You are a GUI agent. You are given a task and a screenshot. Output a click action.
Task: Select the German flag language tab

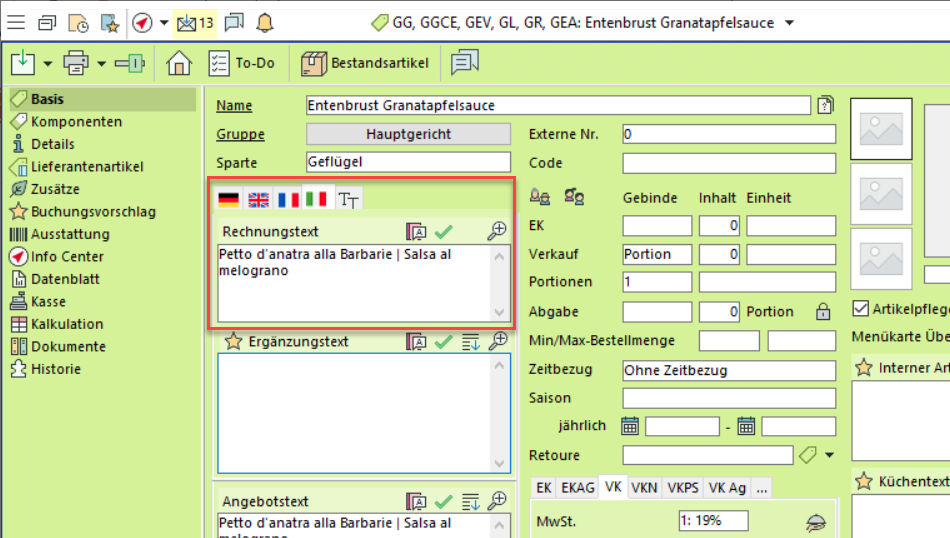tap(229, 199)
